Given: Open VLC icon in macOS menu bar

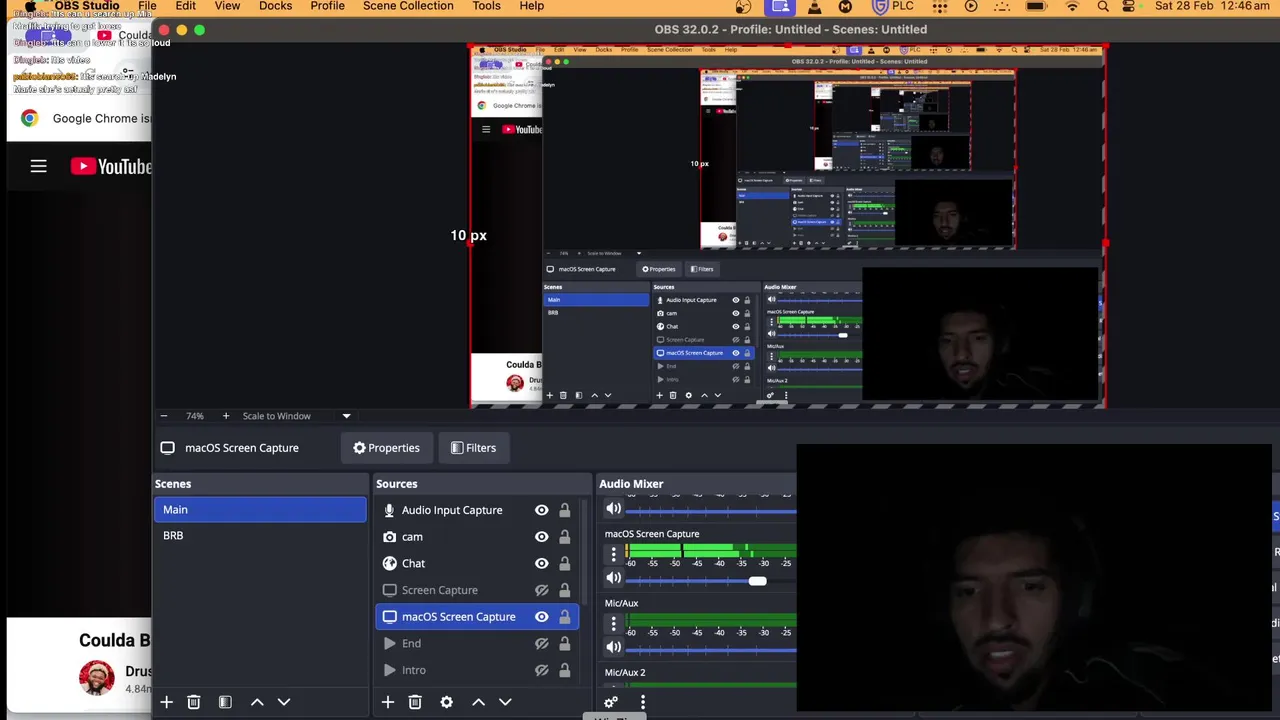Looking at the screenshot, I should [814, 6].
